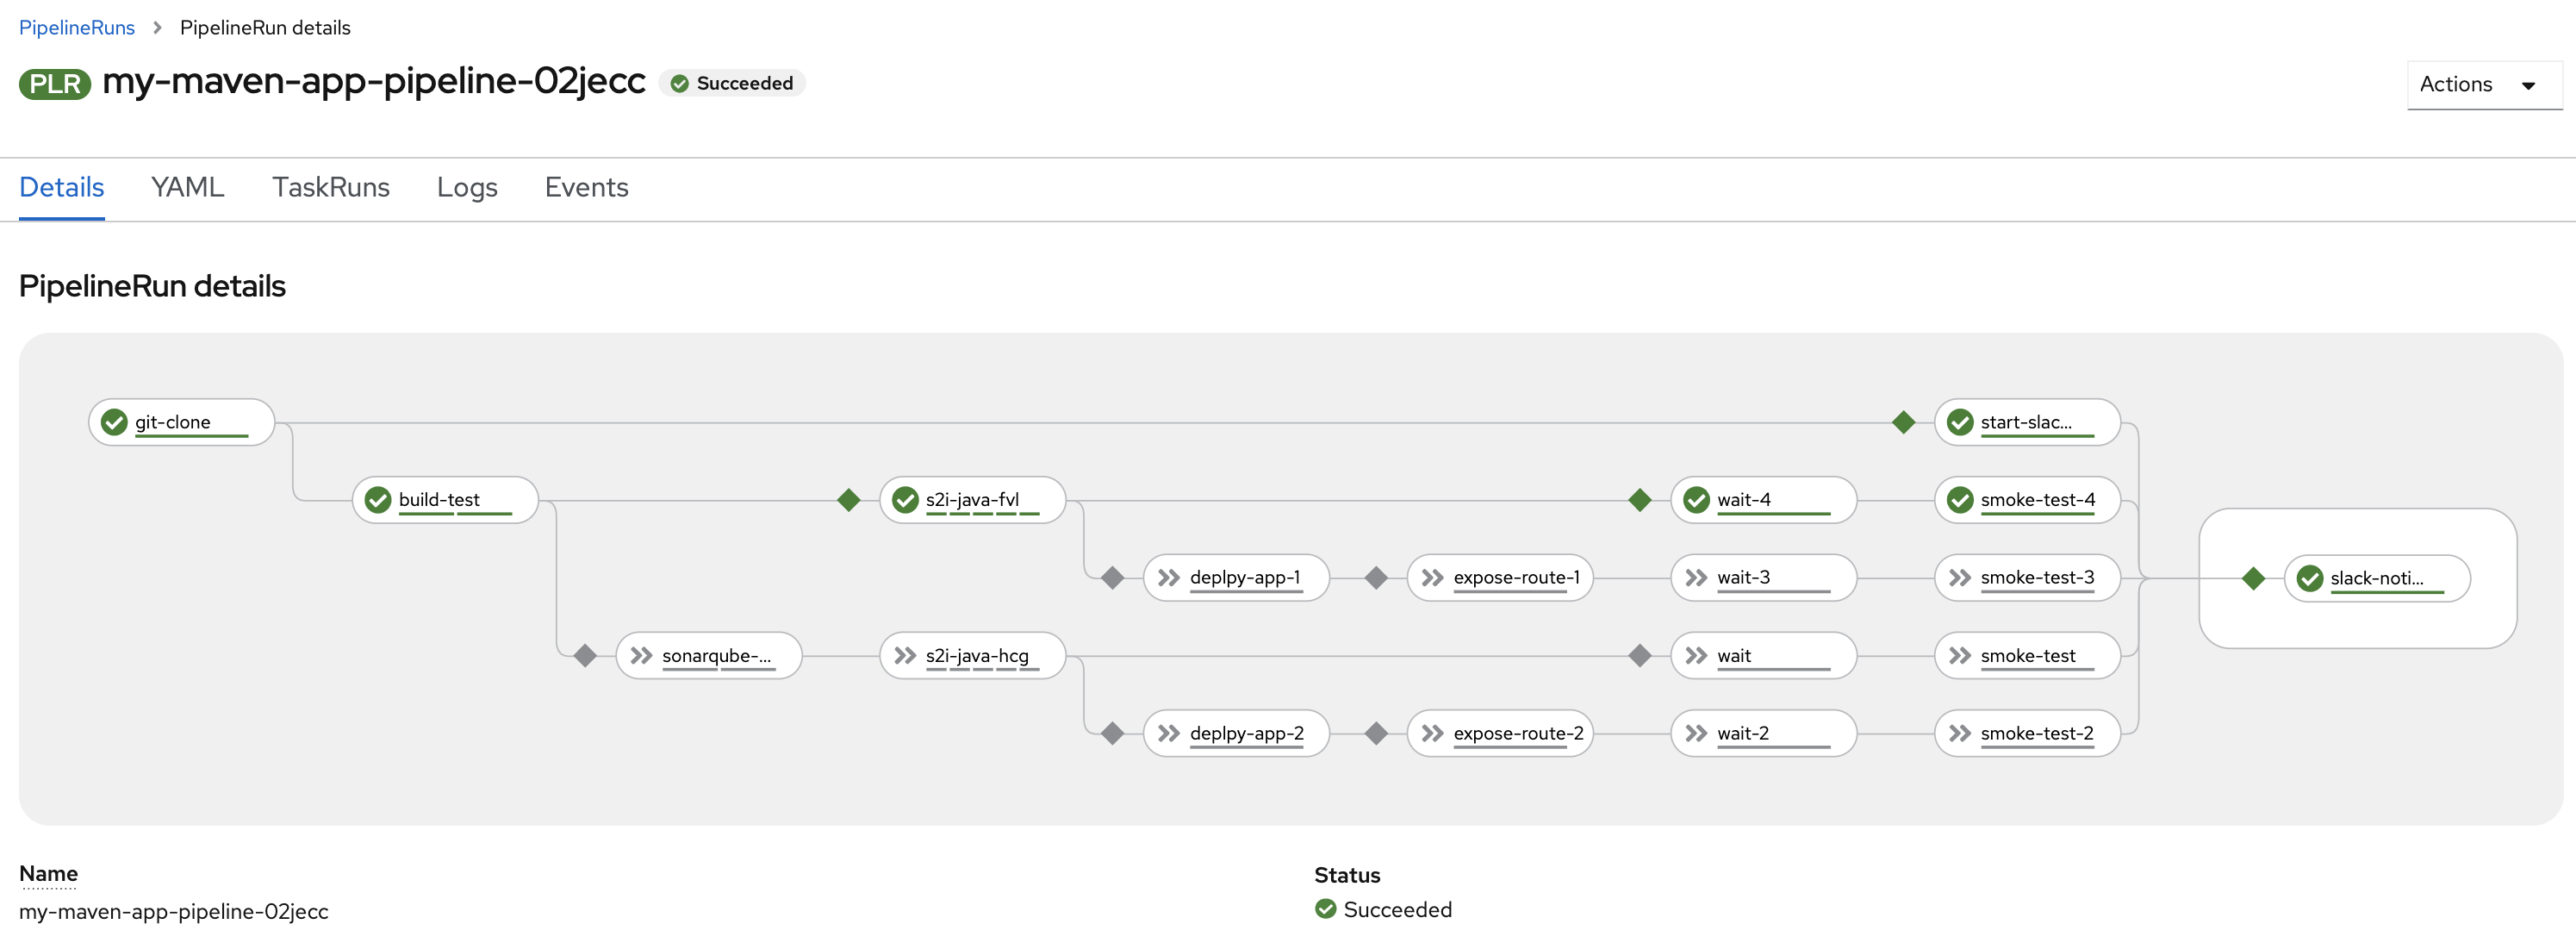Click the success icon on s2i-java-fvl
This screenshot has height=943, width=2576.
point(905,499)
